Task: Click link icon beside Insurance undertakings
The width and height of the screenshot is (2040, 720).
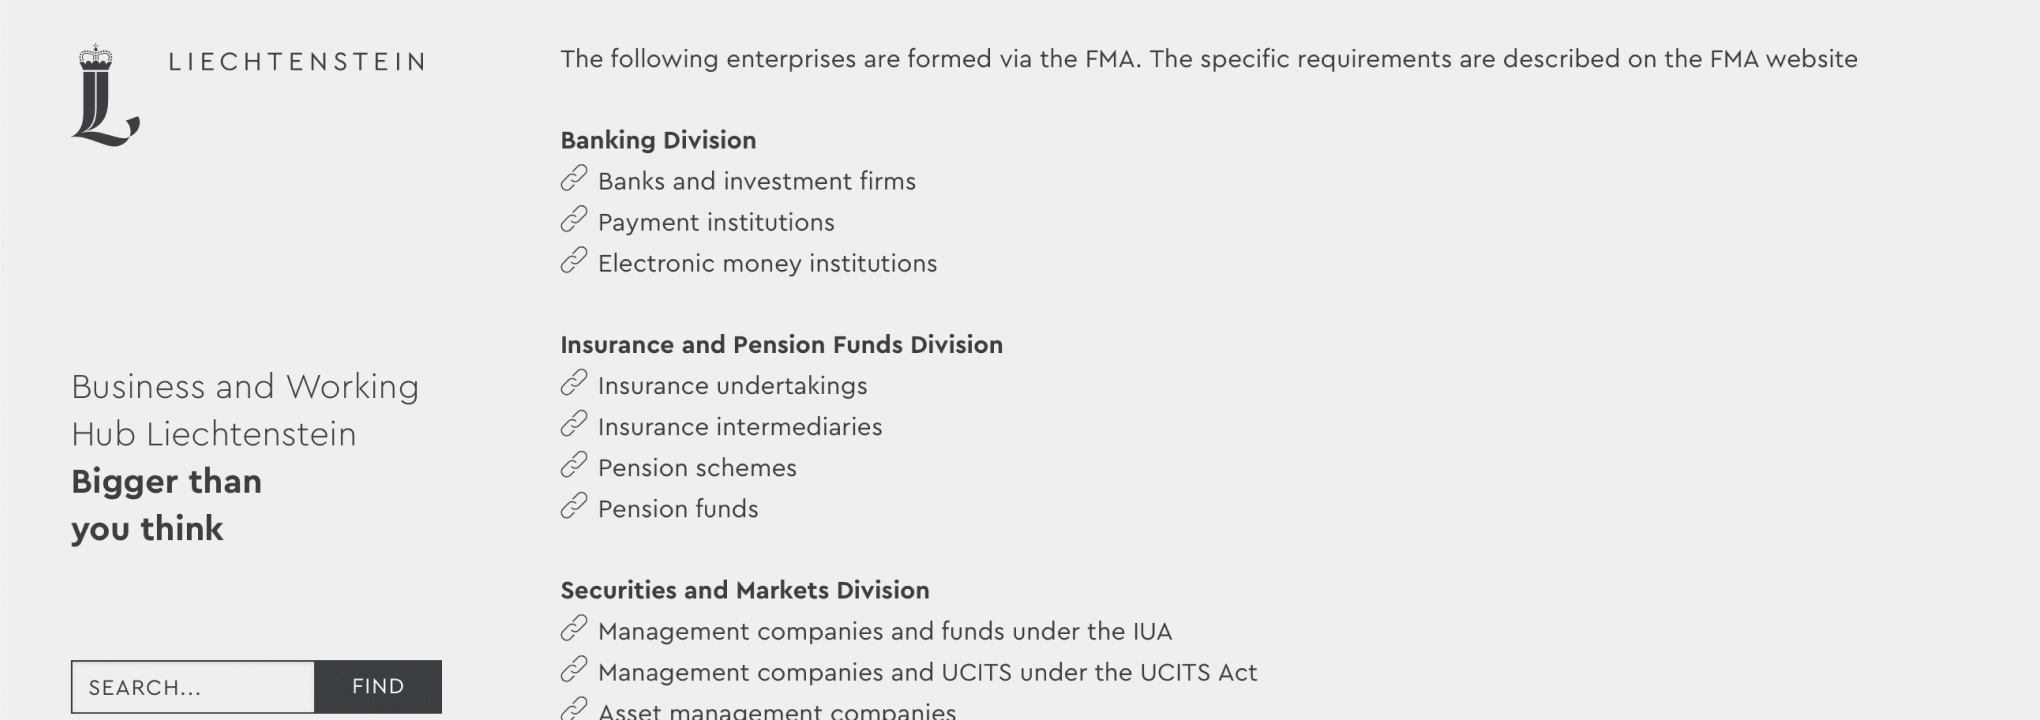Action: point(574,384)
